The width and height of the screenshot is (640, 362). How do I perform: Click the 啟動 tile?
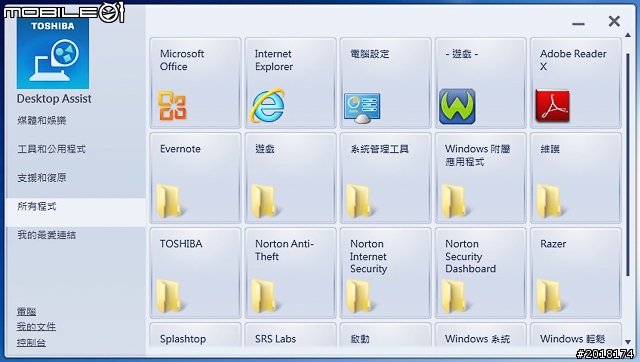pos(386,335)
